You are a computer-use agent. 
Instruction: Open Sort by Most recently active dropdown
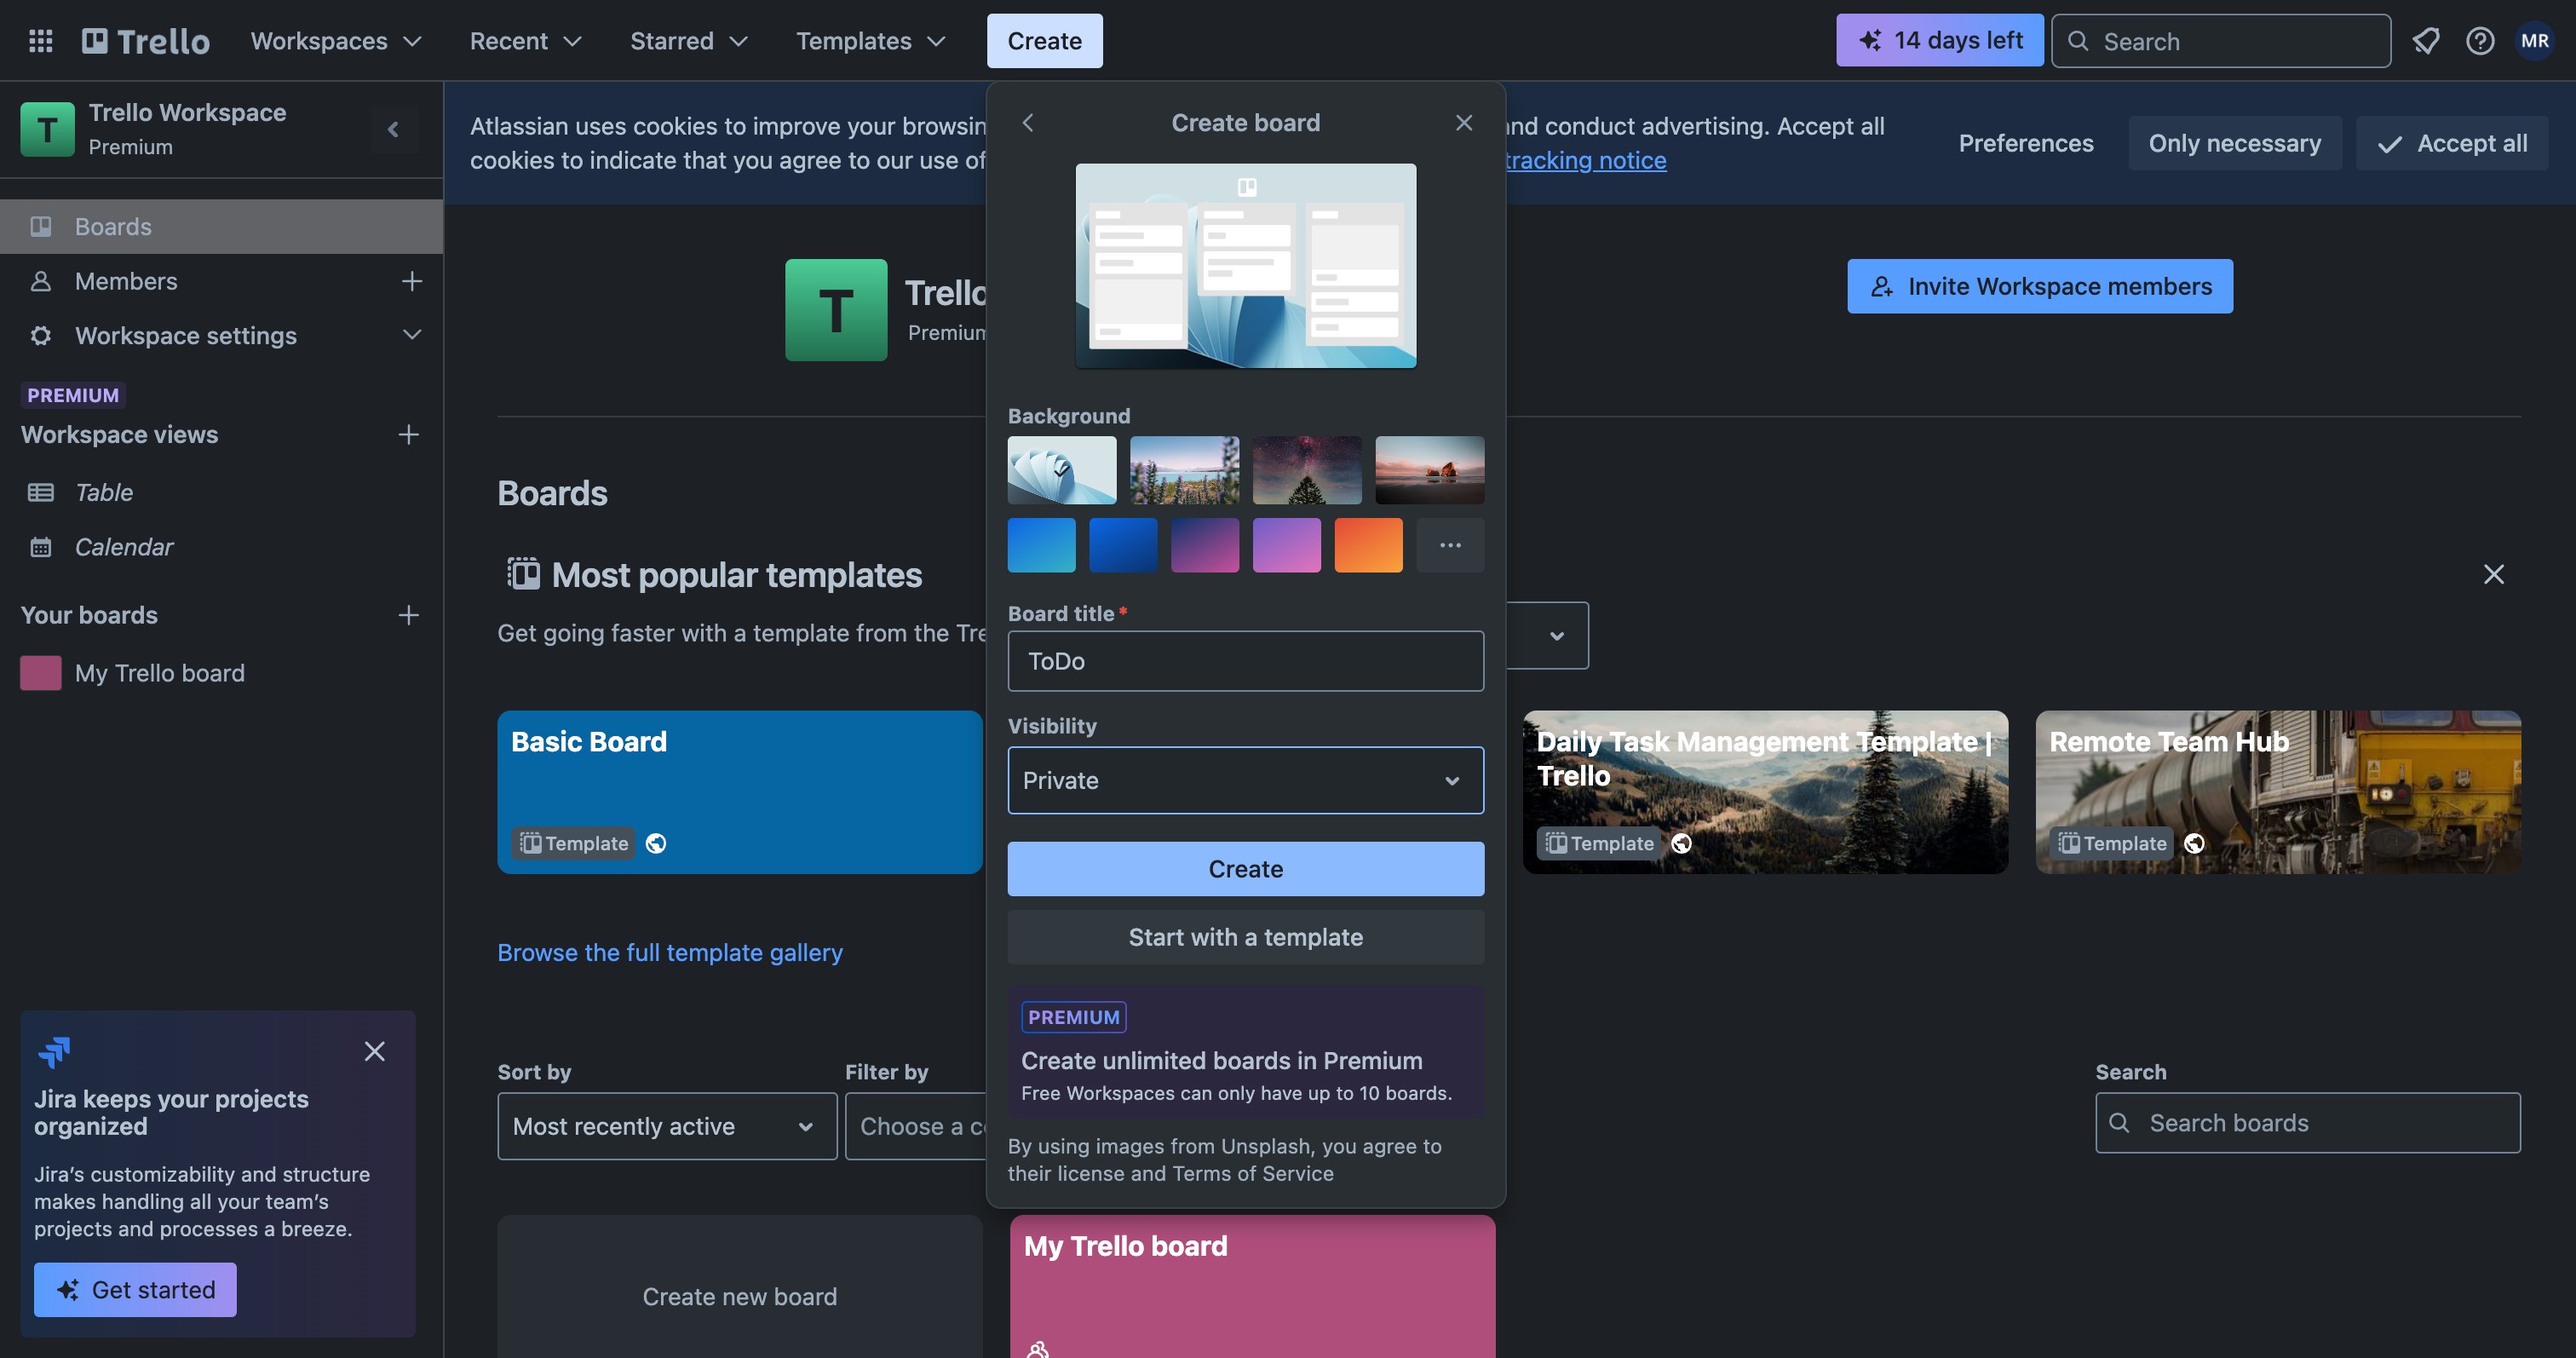(x=667, y=1126)
